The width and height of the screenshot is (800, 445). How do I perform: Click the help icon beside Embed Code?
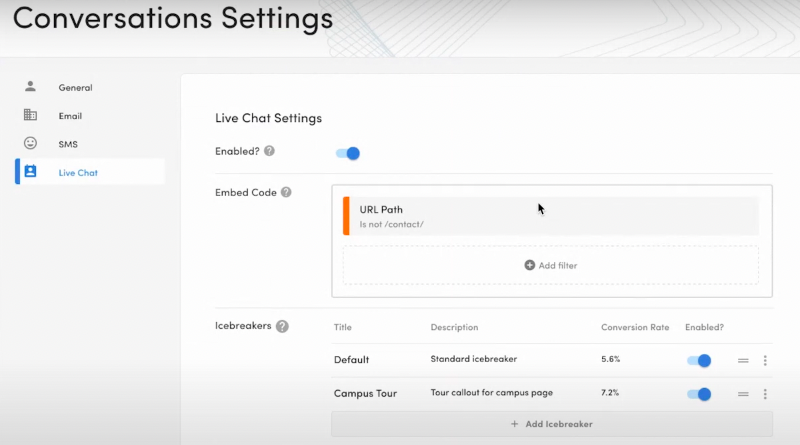(286, 192)
